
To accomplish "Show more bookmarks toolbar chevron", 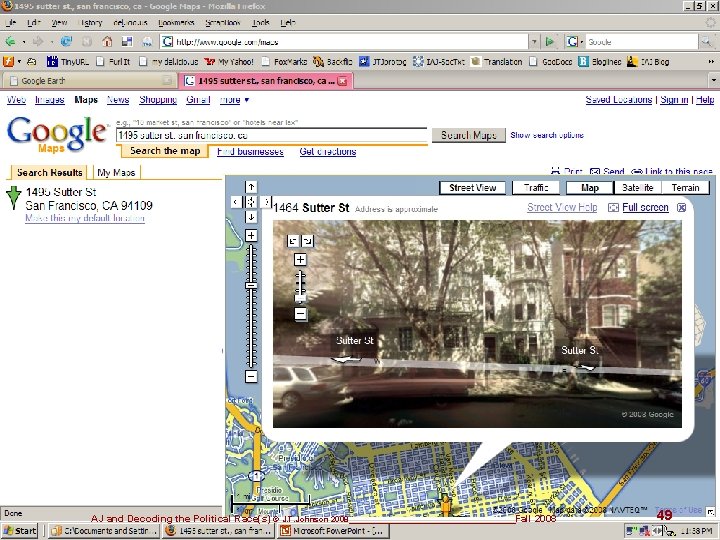I will 712,62.
